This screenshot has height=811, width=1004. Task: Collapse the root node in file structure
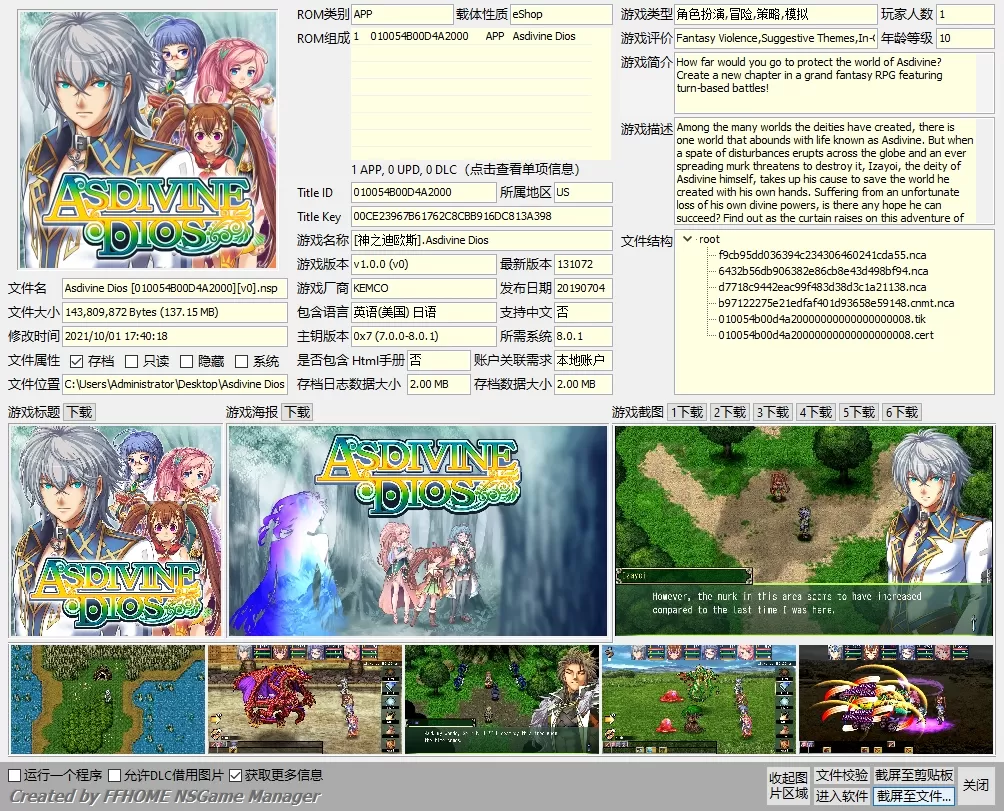coord(687,239)
